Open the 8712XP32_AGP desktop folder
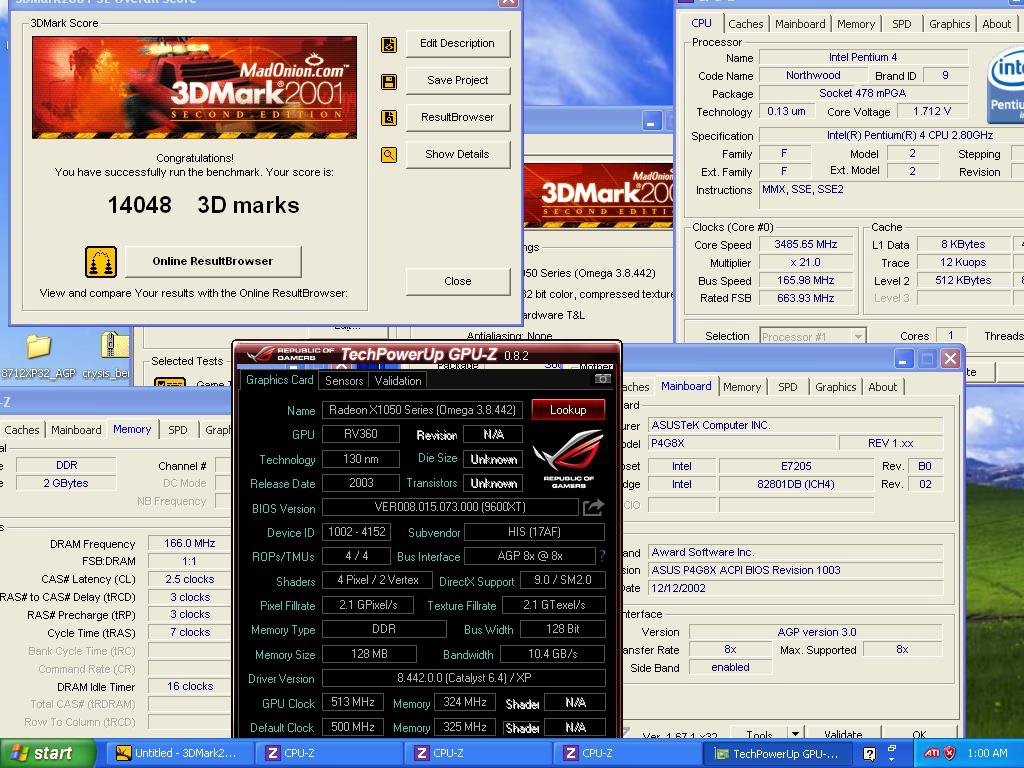 pos(38,348)
